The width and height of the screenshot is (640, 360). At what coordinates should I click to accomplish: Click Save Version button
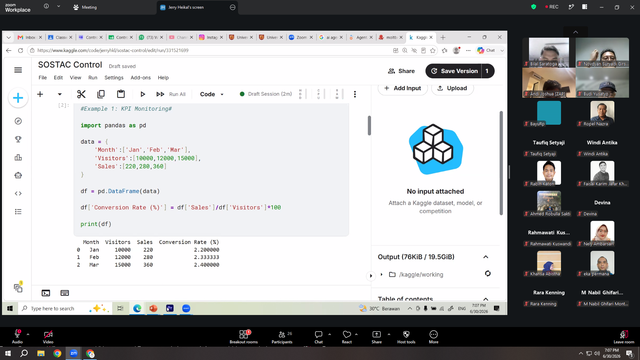(x=454, y=71)
